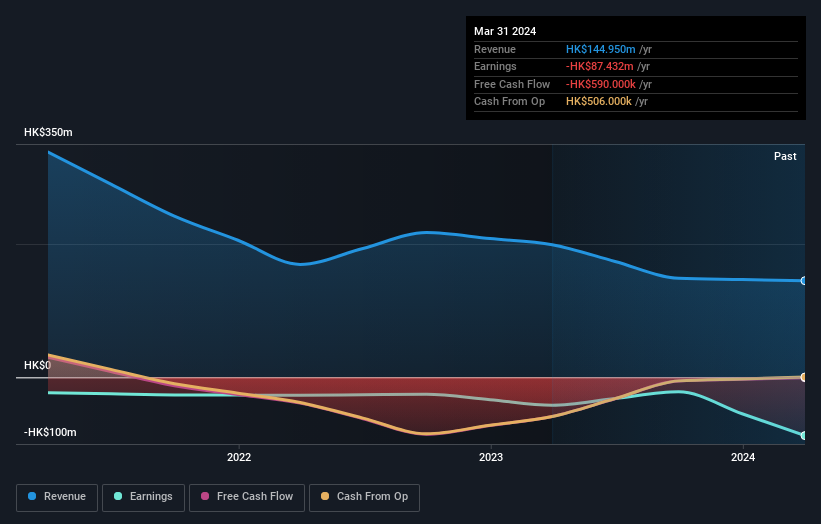
Task: Toggle the Revenue legend button
Action: click(x=57, y=497)
